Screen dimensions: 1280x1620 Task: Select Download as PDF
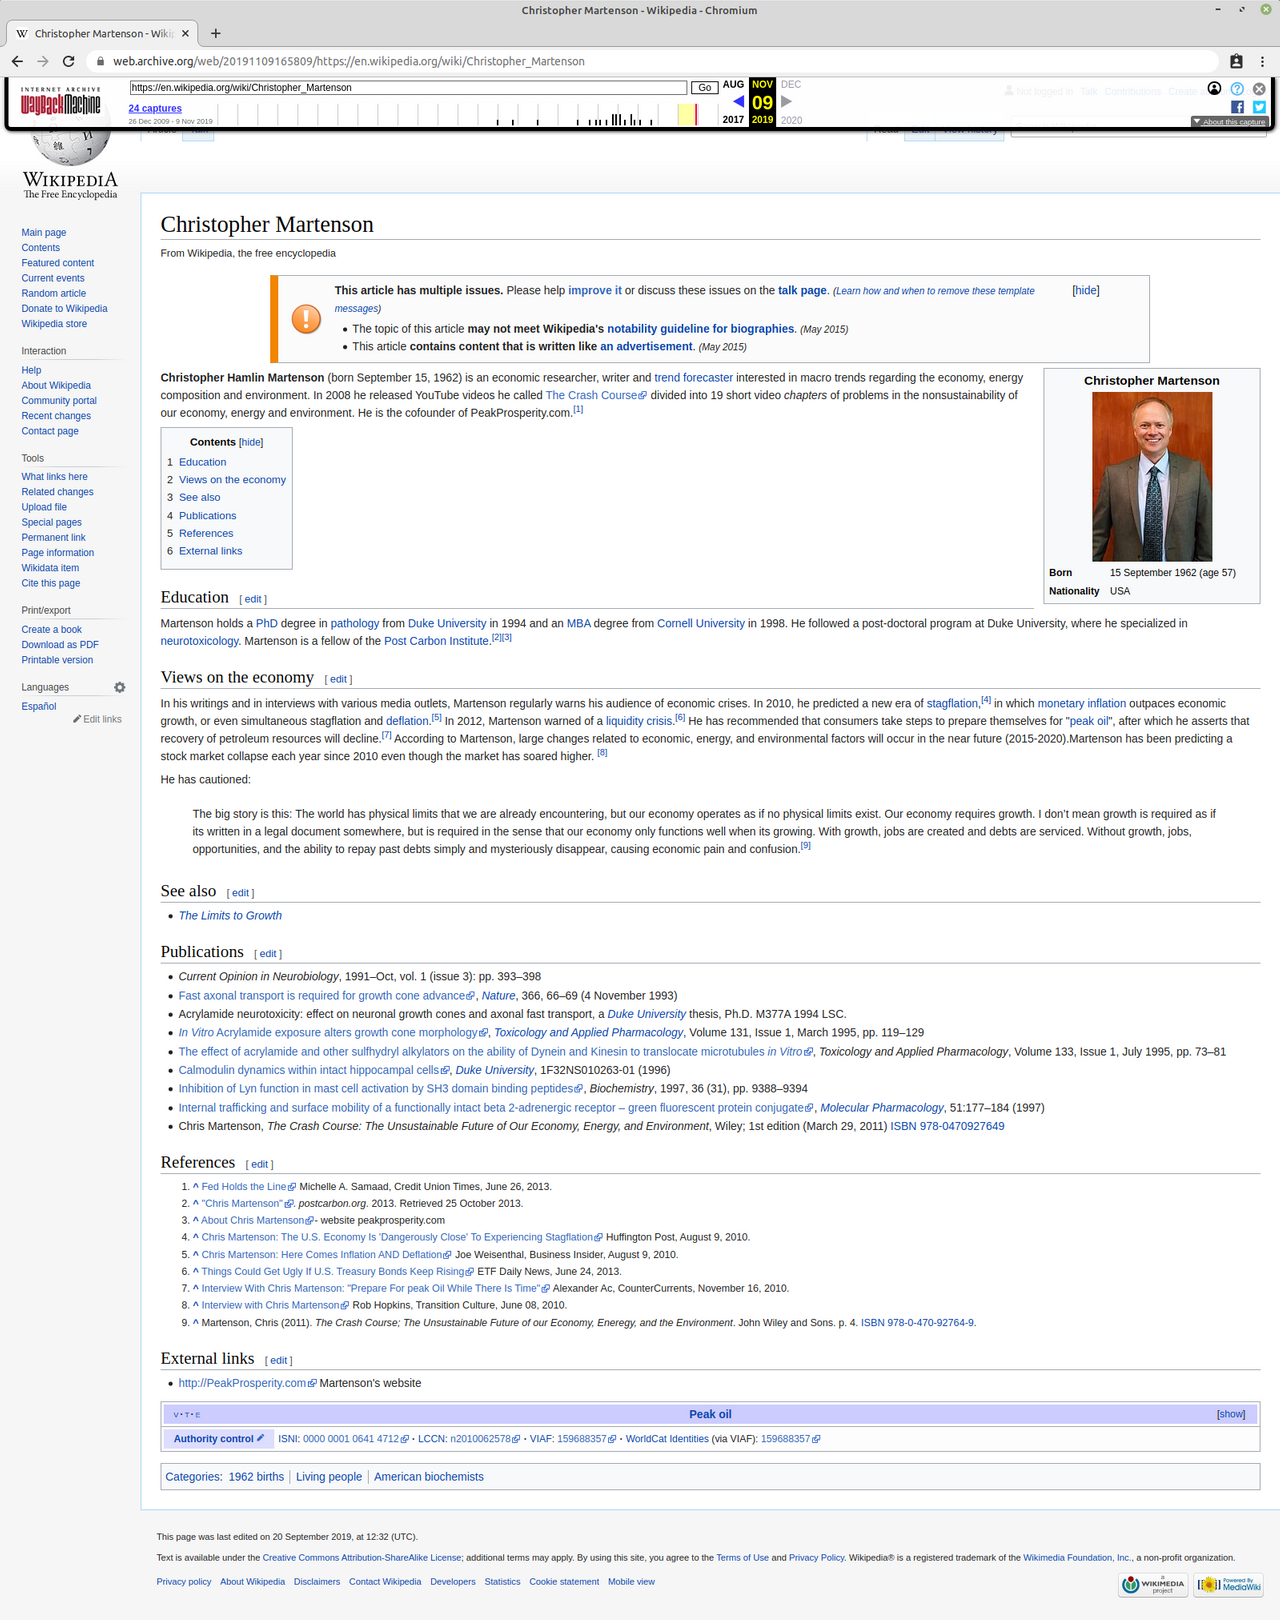60,645
